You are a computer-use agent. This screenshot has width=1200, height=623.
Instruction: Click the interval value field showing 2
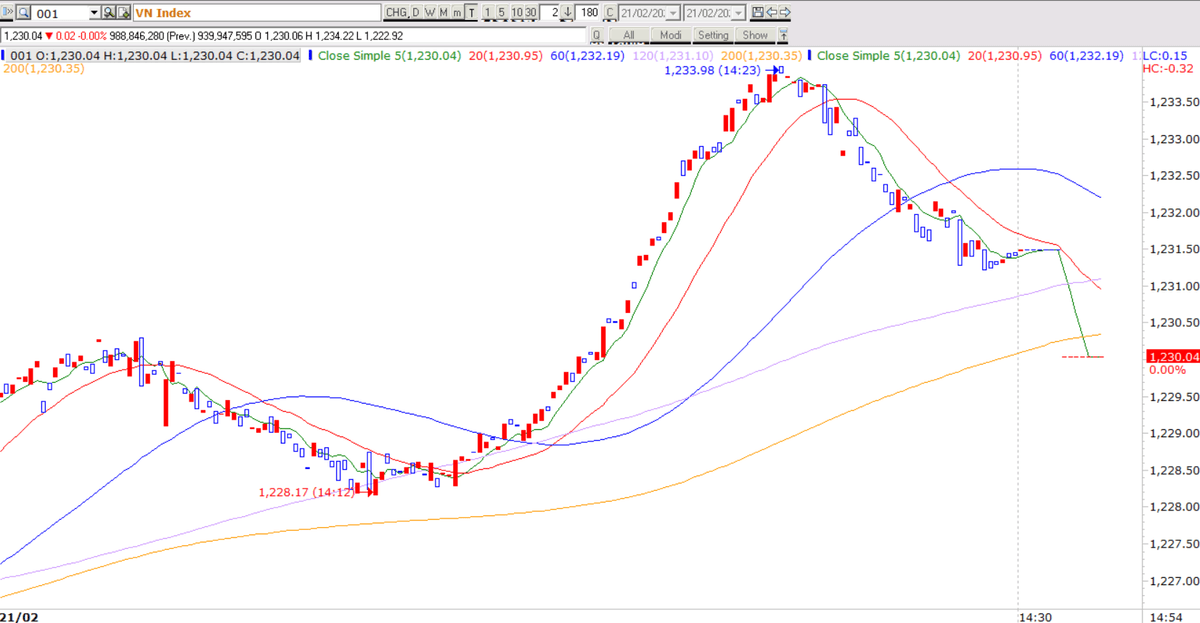pyautogui.click(x=550, y=13)
